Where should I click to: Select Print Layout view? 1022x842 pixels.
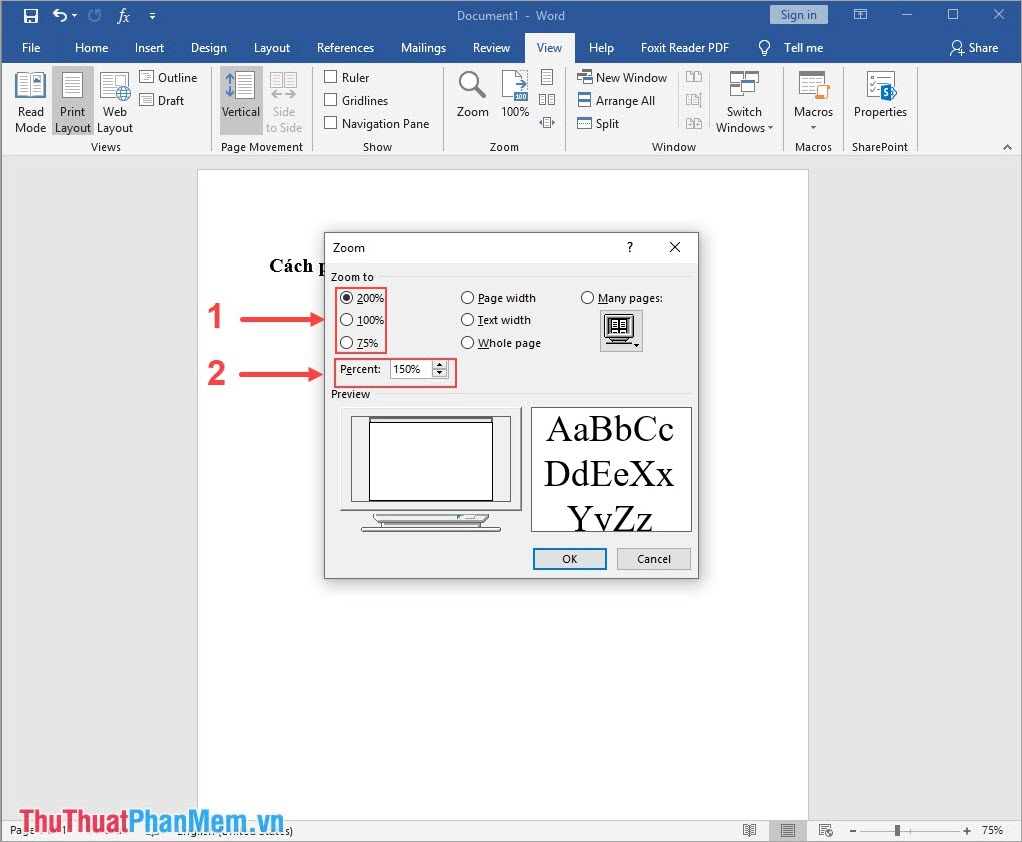pos(72,103)
